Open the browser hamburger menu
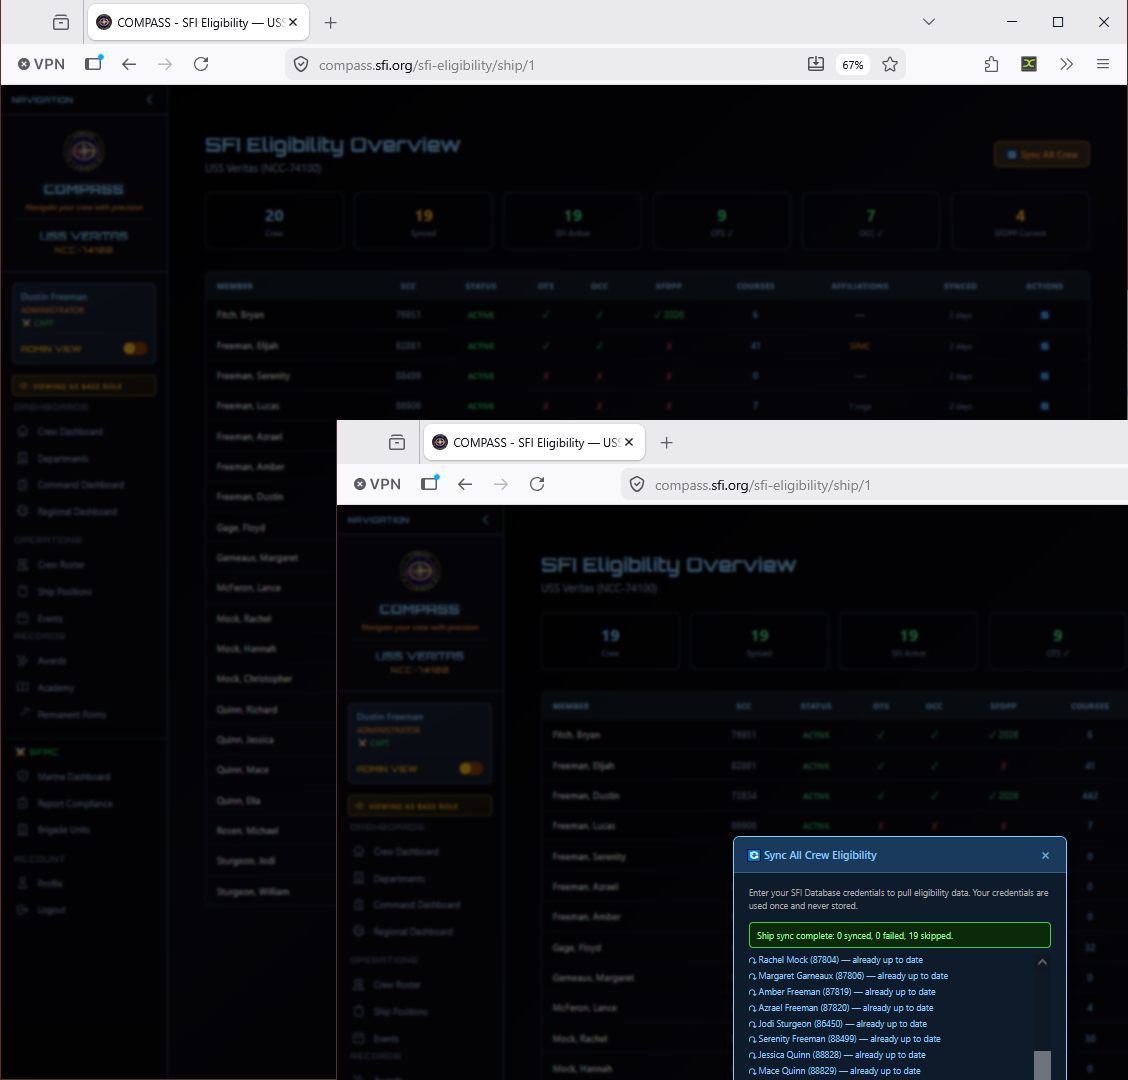This screenshot has height=1080, width=1128. (1103, 64)
